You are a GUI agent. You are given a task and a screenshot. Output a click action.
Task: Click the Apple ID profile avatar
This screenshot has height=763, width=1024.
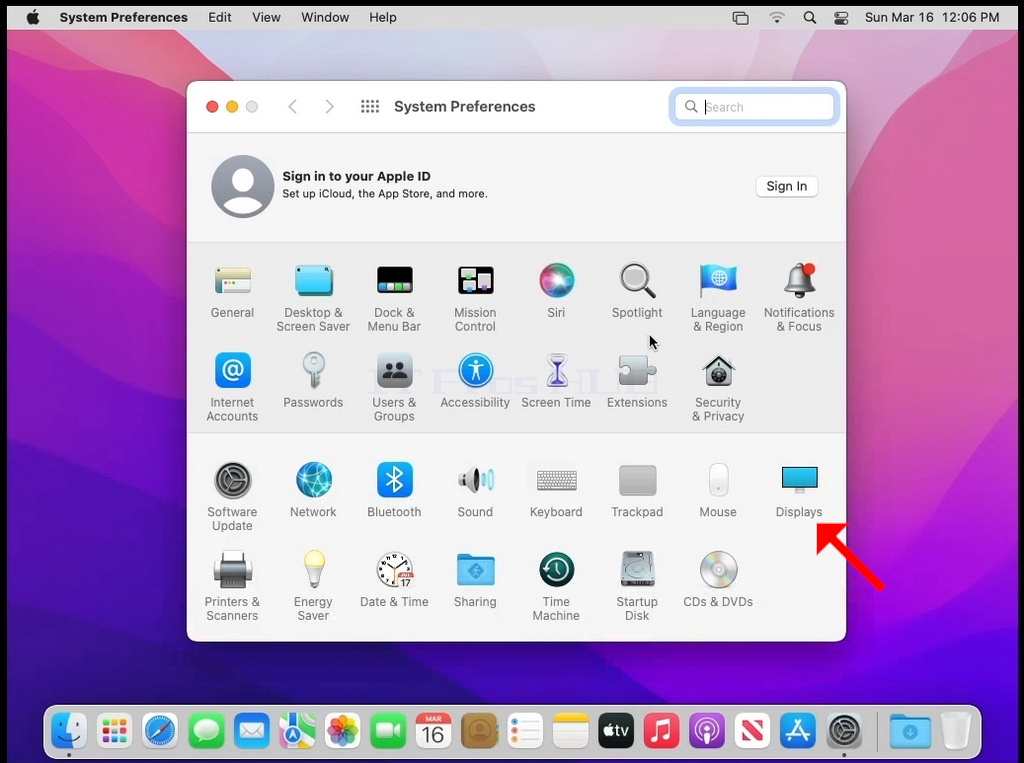pyautogui.click(x=243, y=186)
